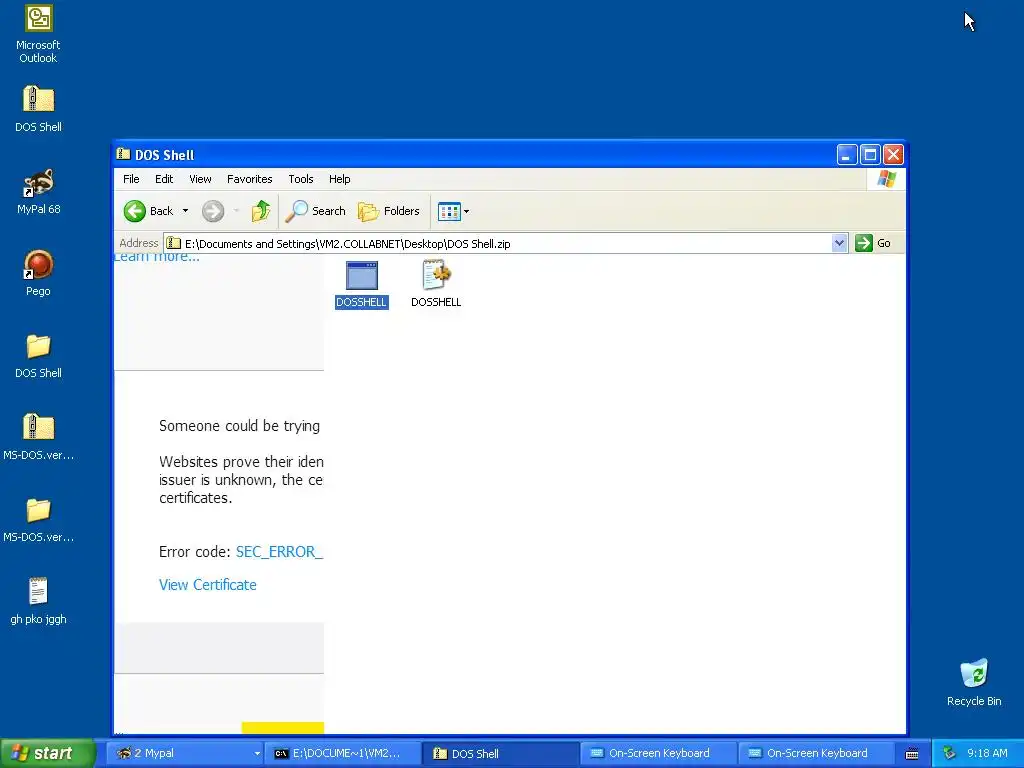Select MS-DOS.ver plain folder on desktop
1024x768 pixels.
click(38, 520)
